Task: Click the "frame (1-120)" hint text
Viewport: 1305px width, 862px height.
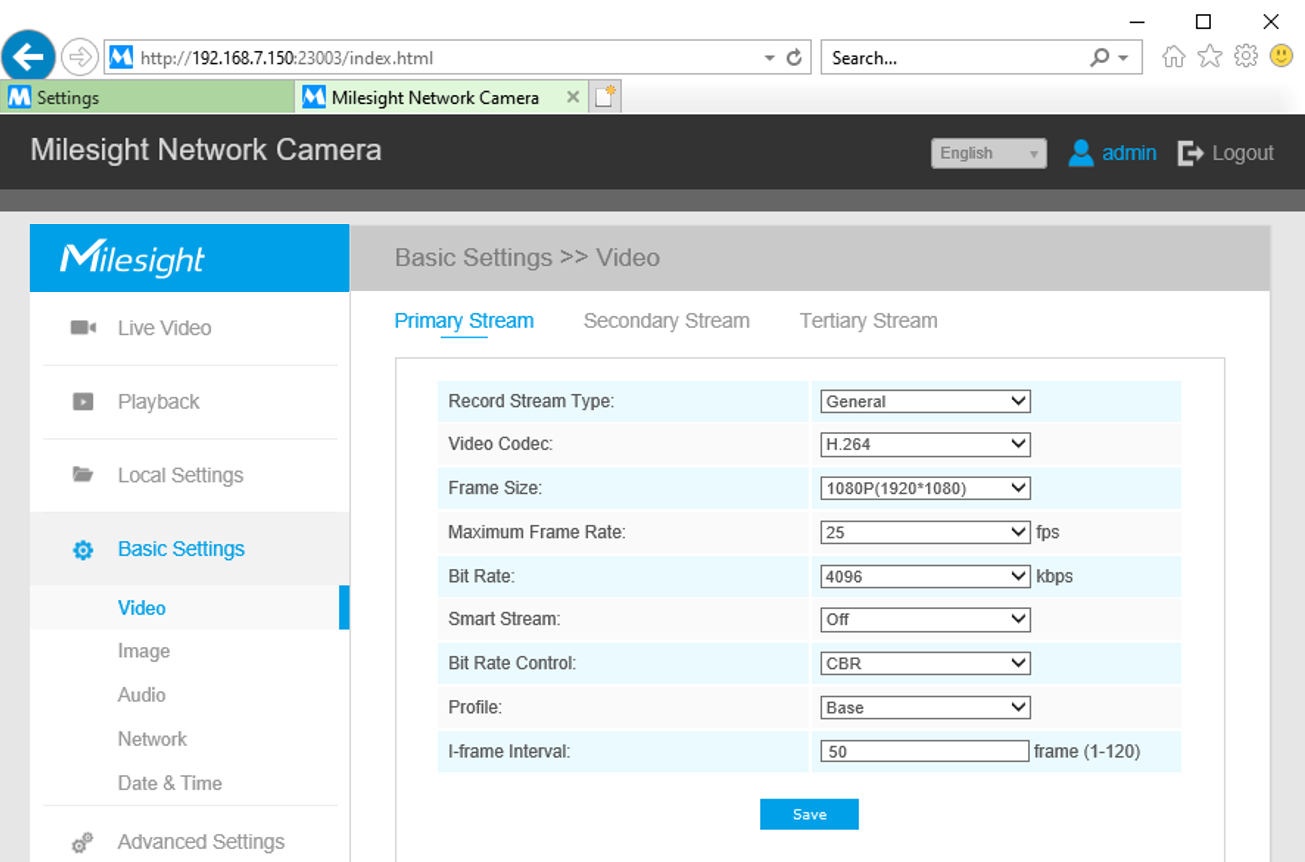Action: 1087,751
